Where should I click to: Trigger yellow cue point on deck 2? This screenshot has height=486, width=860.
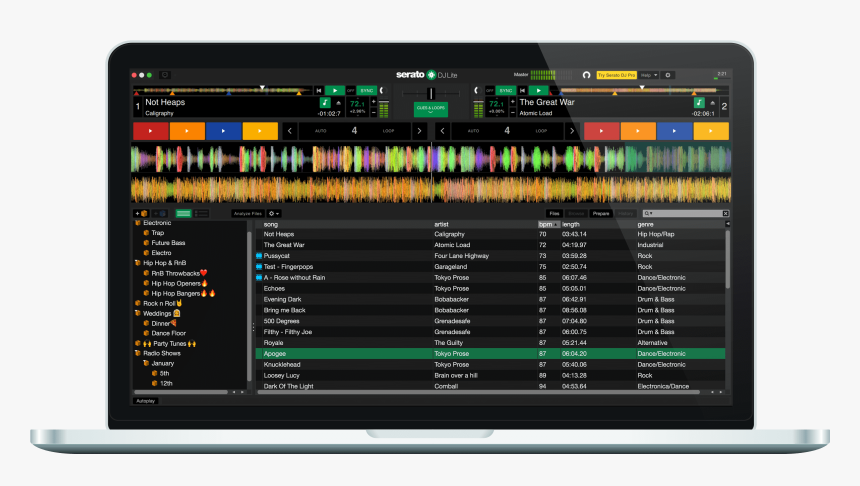pyautogui.click(x=711, y=131)
